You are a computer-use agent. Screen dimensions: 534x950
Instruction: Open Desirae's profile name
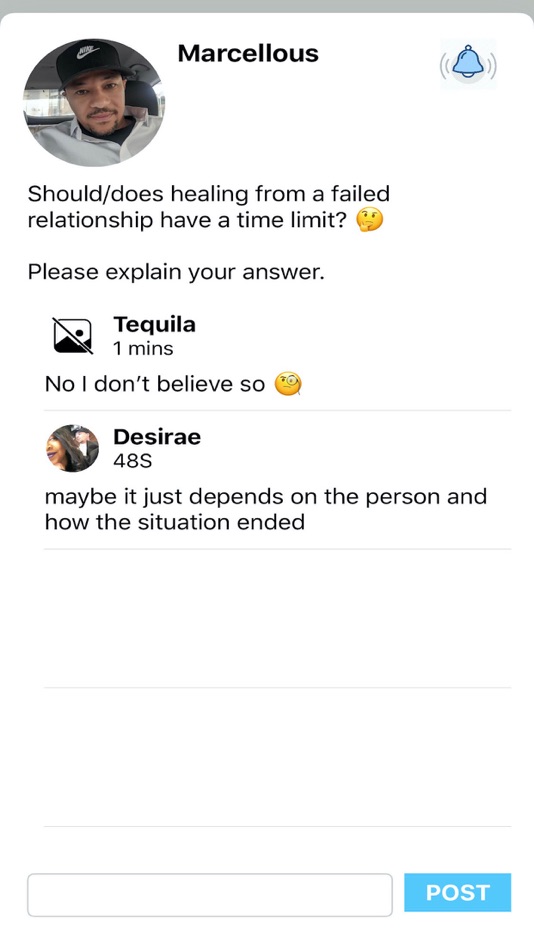tap(157, 437)
